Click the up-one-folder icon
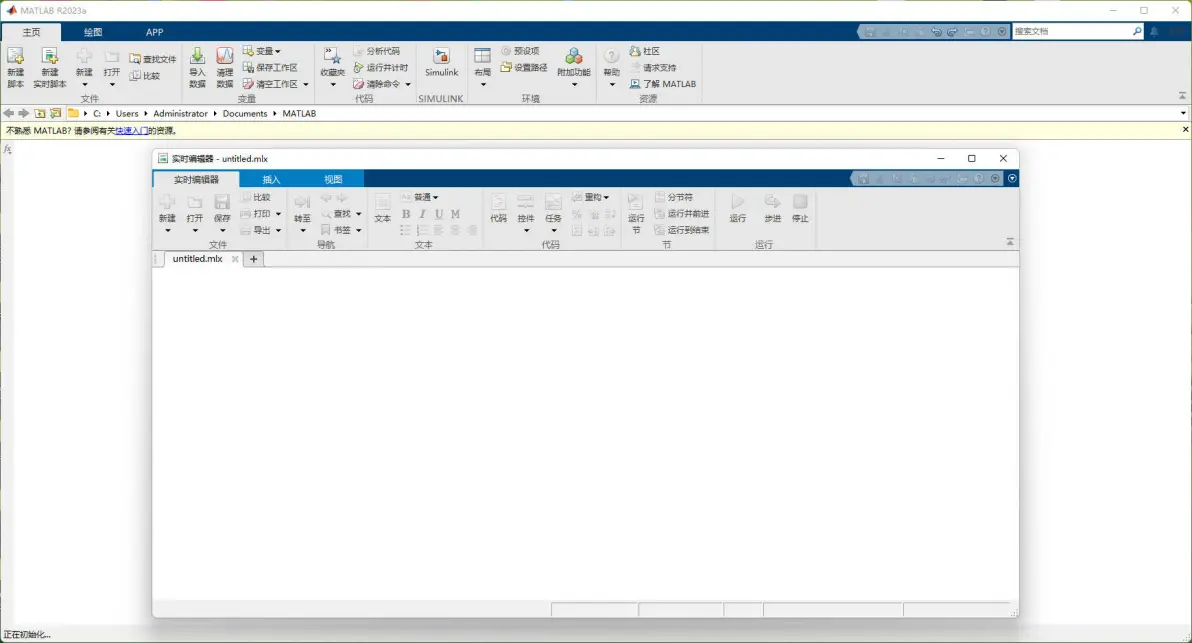 [40, 113]
